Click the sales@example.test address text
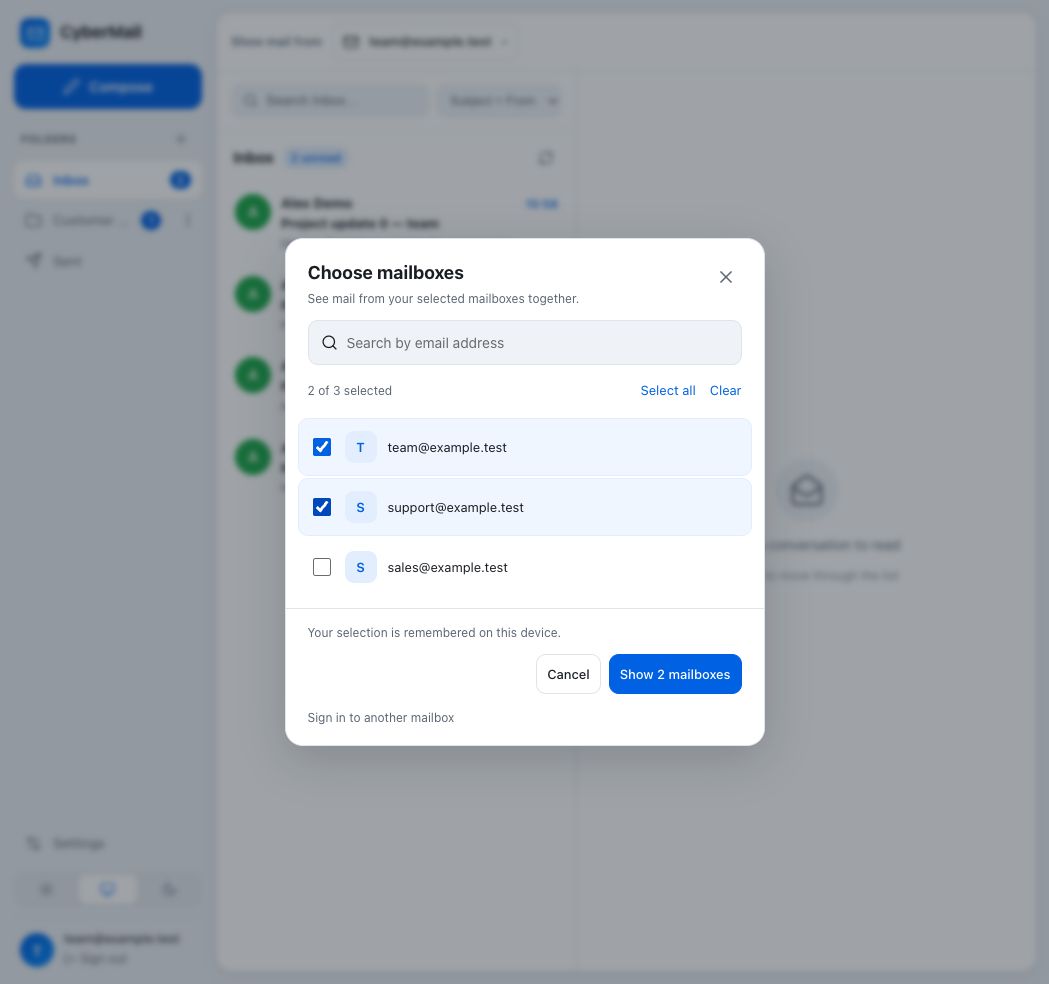 point(448,568)
